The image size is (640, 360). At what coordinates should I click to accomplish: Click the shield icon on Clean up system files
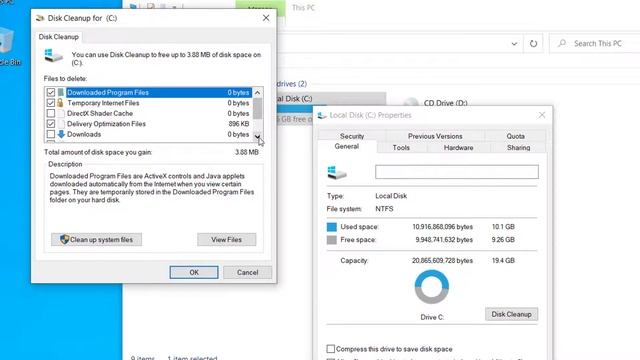tap(64, 239)
